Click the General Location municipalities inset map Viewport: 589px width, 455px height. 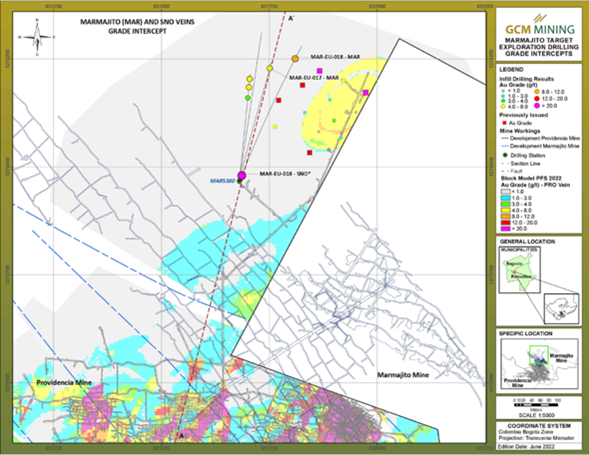(x=520, y=270)
